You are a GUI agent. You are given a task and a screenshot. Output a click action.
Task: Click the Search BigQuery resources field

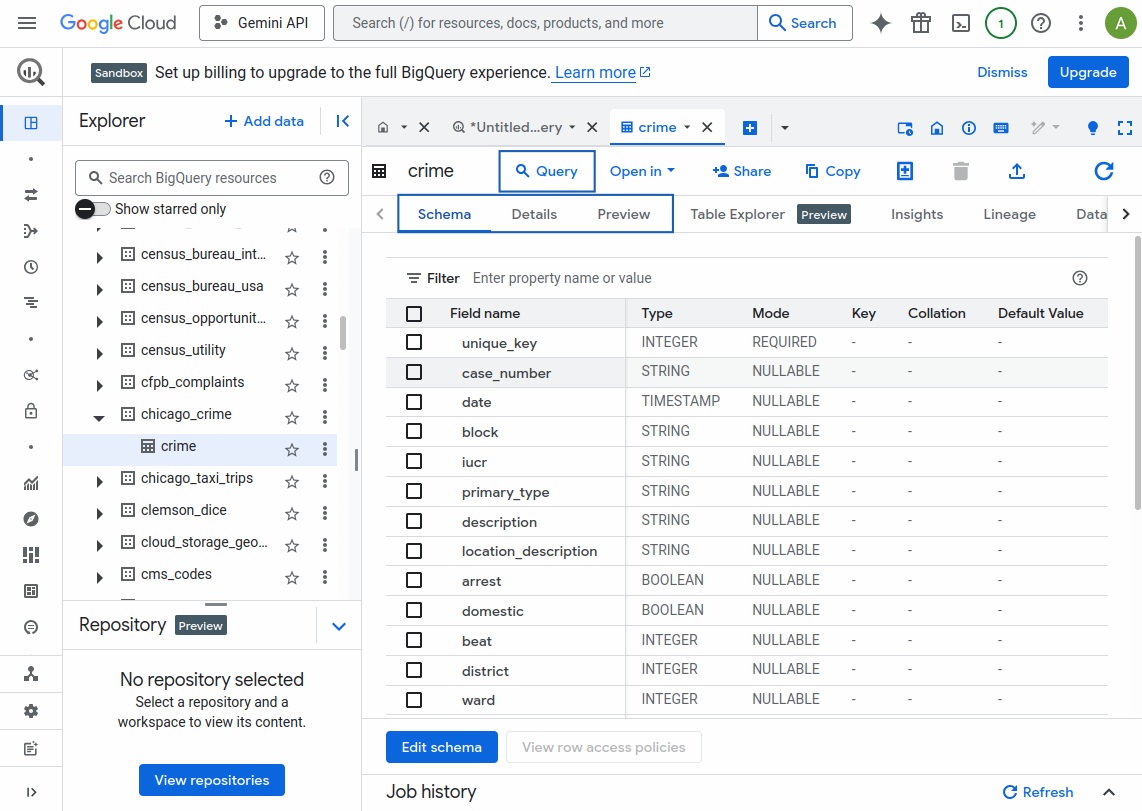(212, 178)
